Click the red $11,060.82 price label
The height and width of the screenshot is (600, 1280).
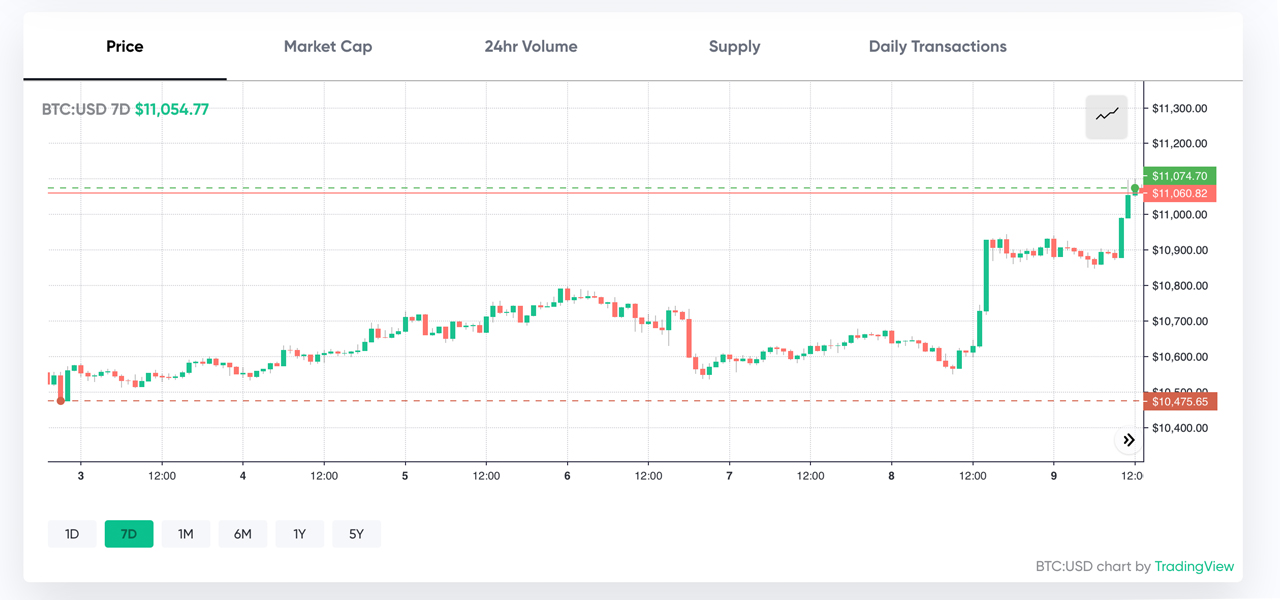1180,193
